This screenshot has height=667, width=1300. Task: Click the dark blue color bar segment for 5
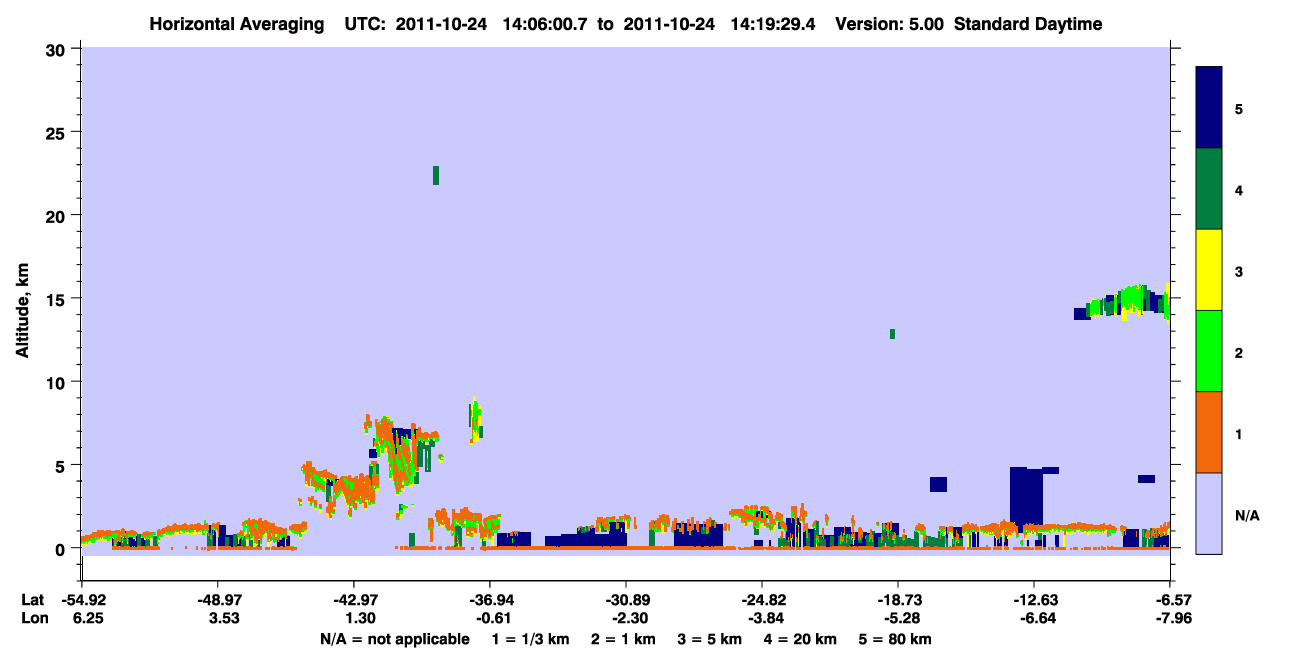(1209, 108)
